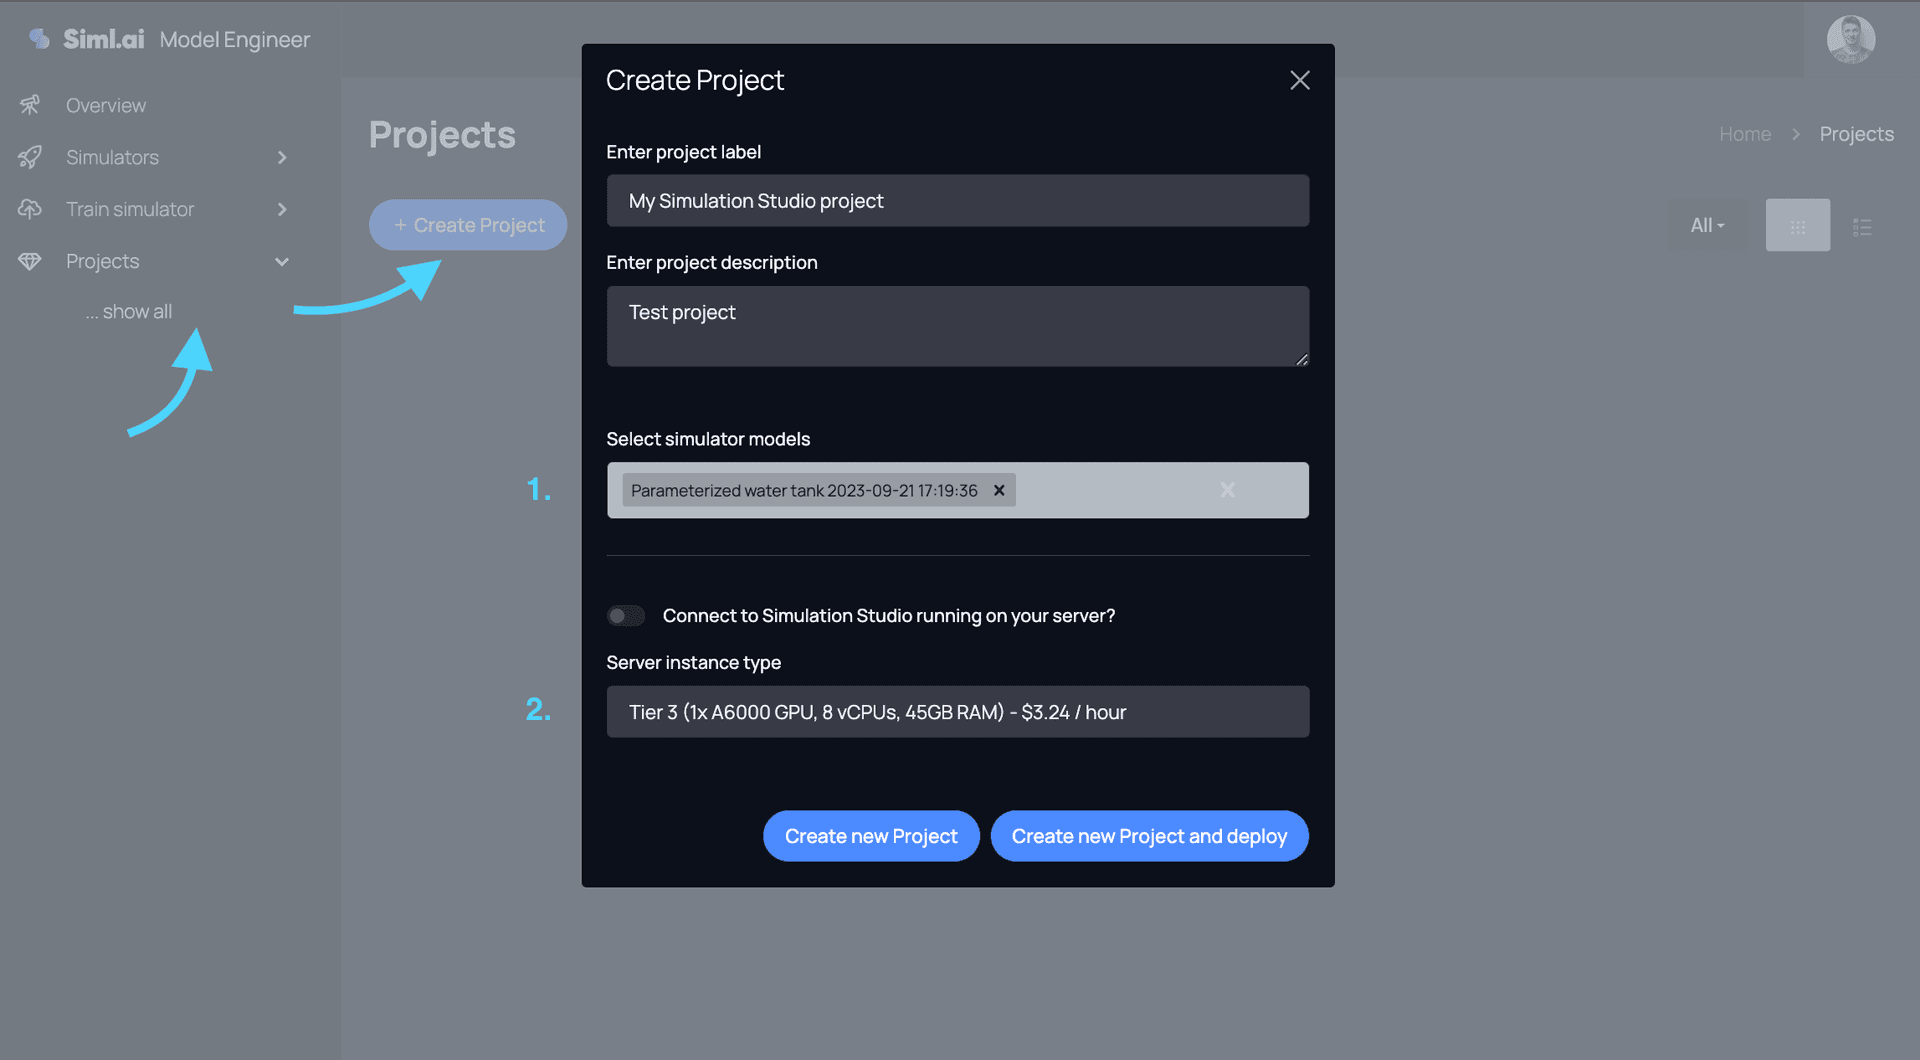
Task: Remove Parameterized water tank model tag
Action: point(999,490)
